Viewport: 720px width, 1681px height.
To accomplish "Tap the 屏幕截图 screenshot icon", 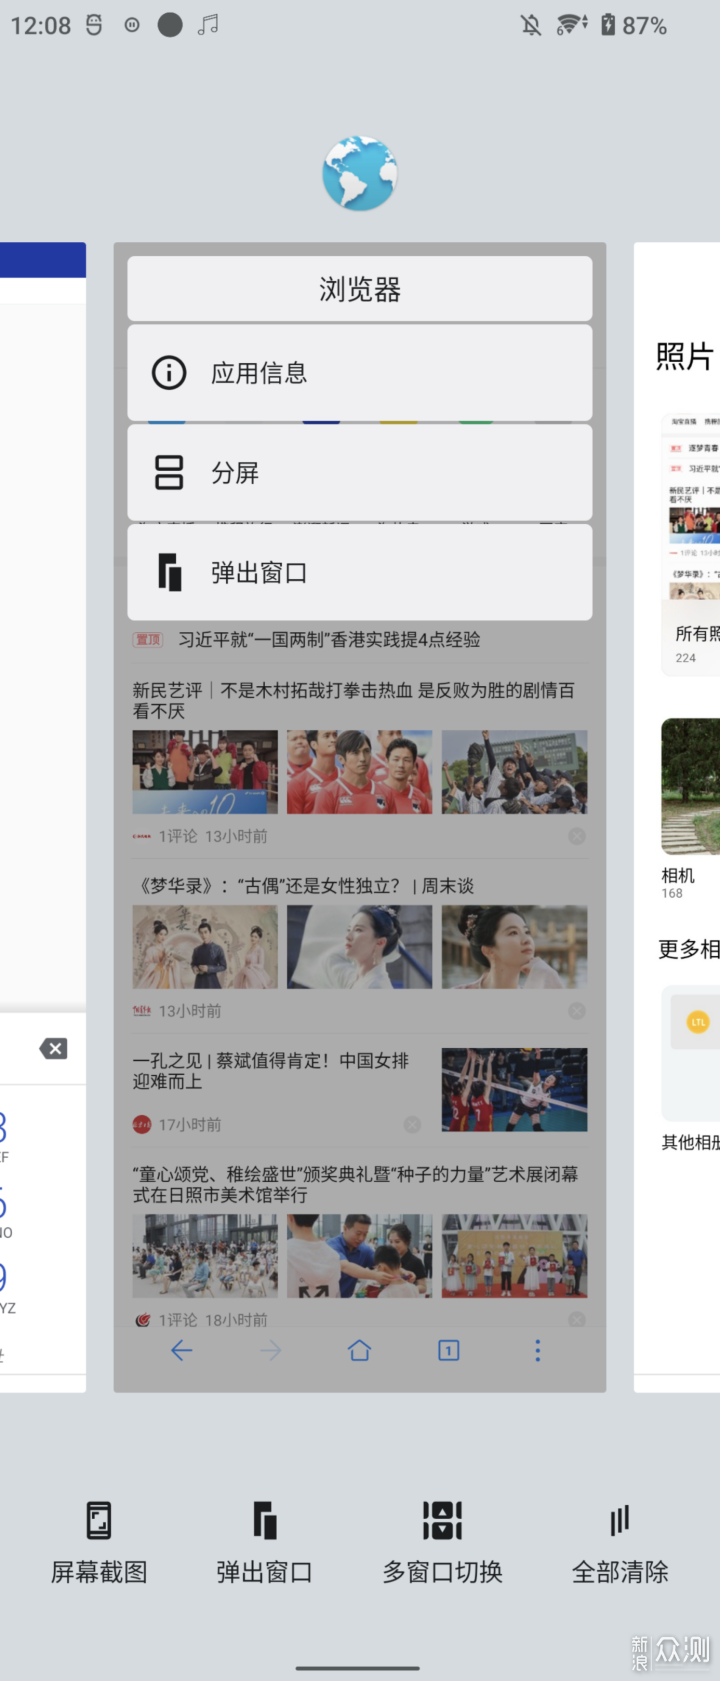I will pyautogui.click(x=99, y=1521).
